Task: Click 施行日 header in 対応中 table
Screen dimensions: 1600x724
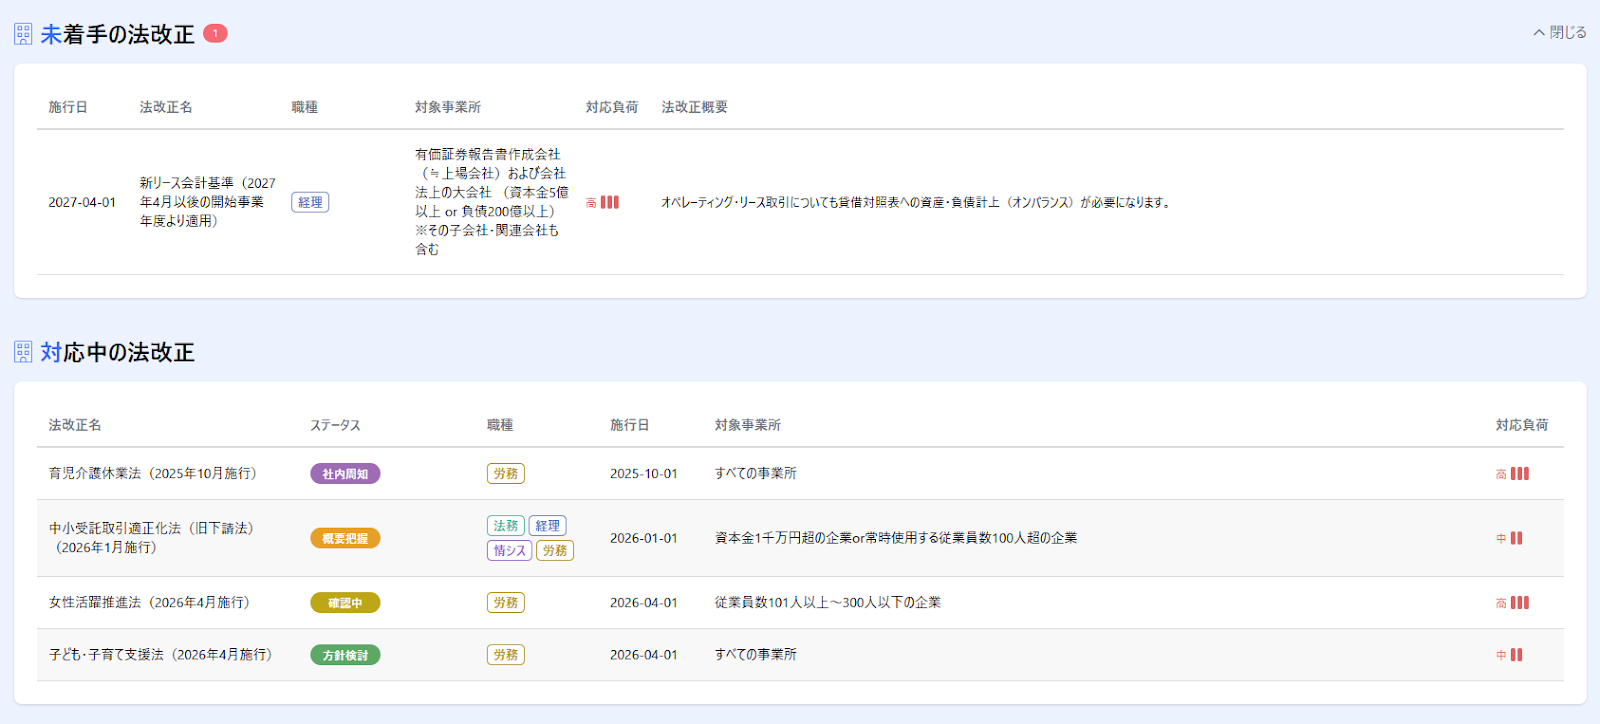Action: 630,425
